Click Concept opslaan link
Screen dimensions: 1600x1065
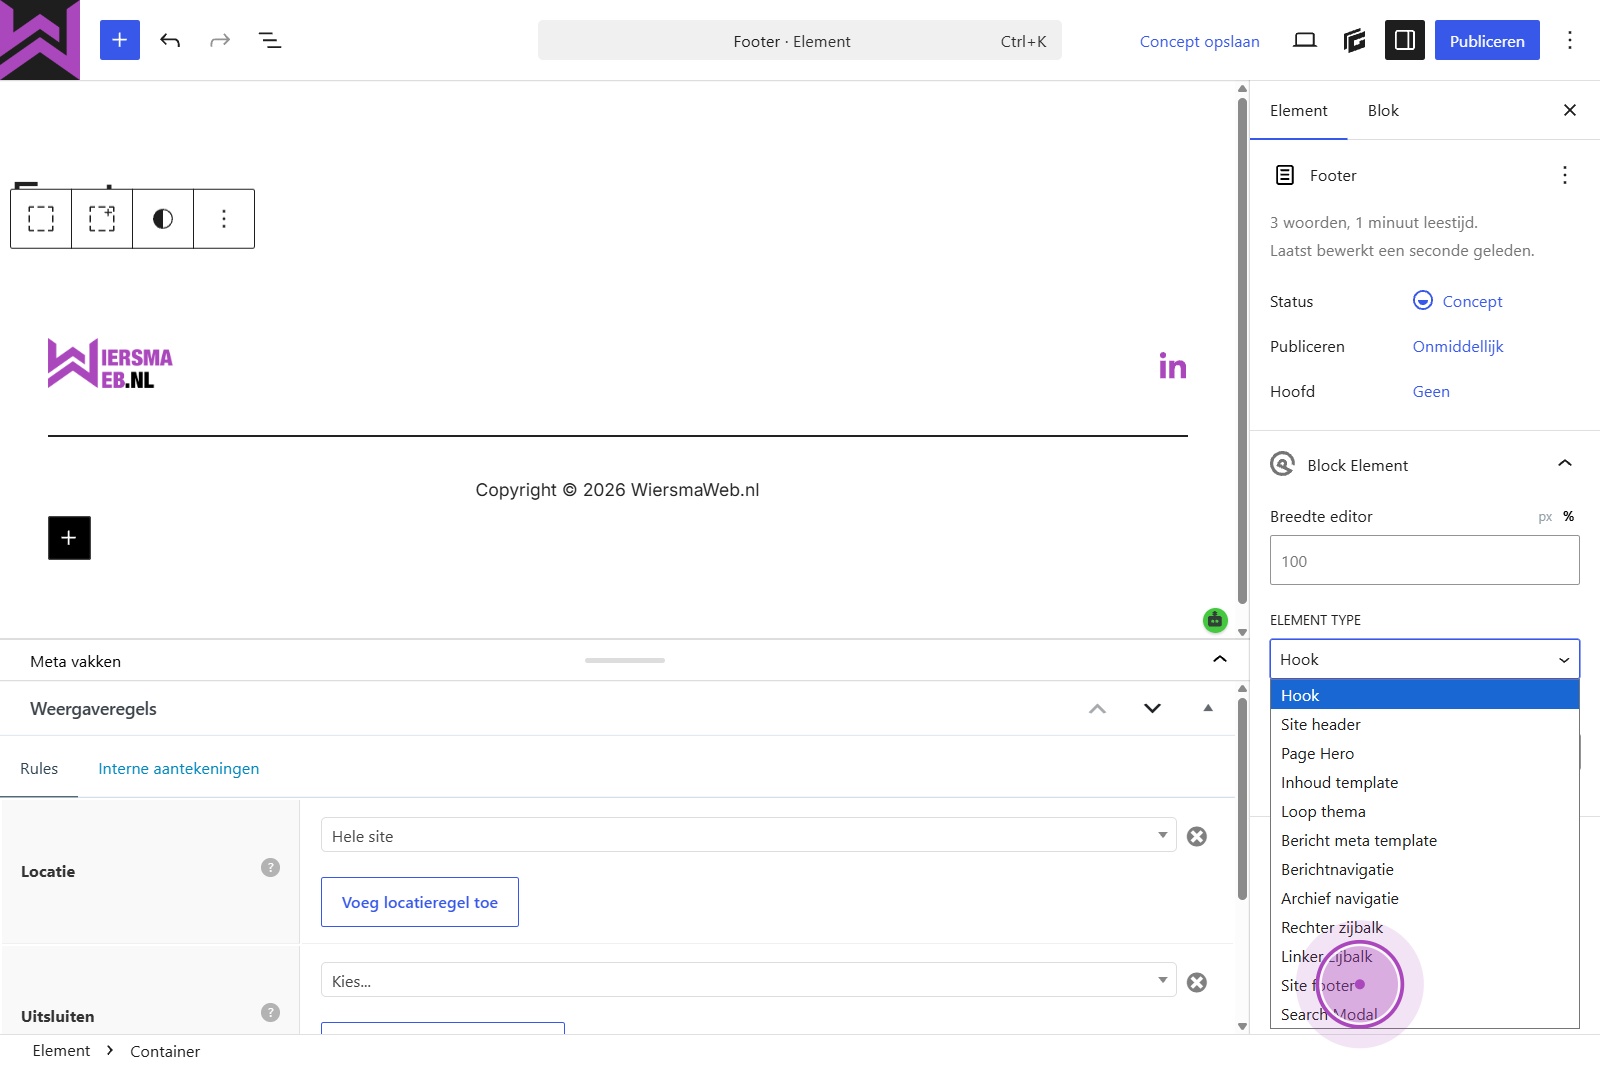coord(1200,41)
